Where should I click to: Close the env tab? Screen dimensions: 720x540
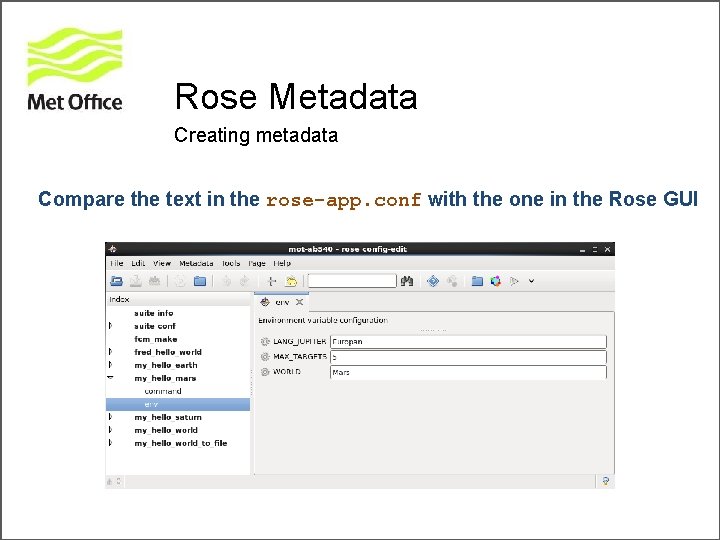point(299,302)
